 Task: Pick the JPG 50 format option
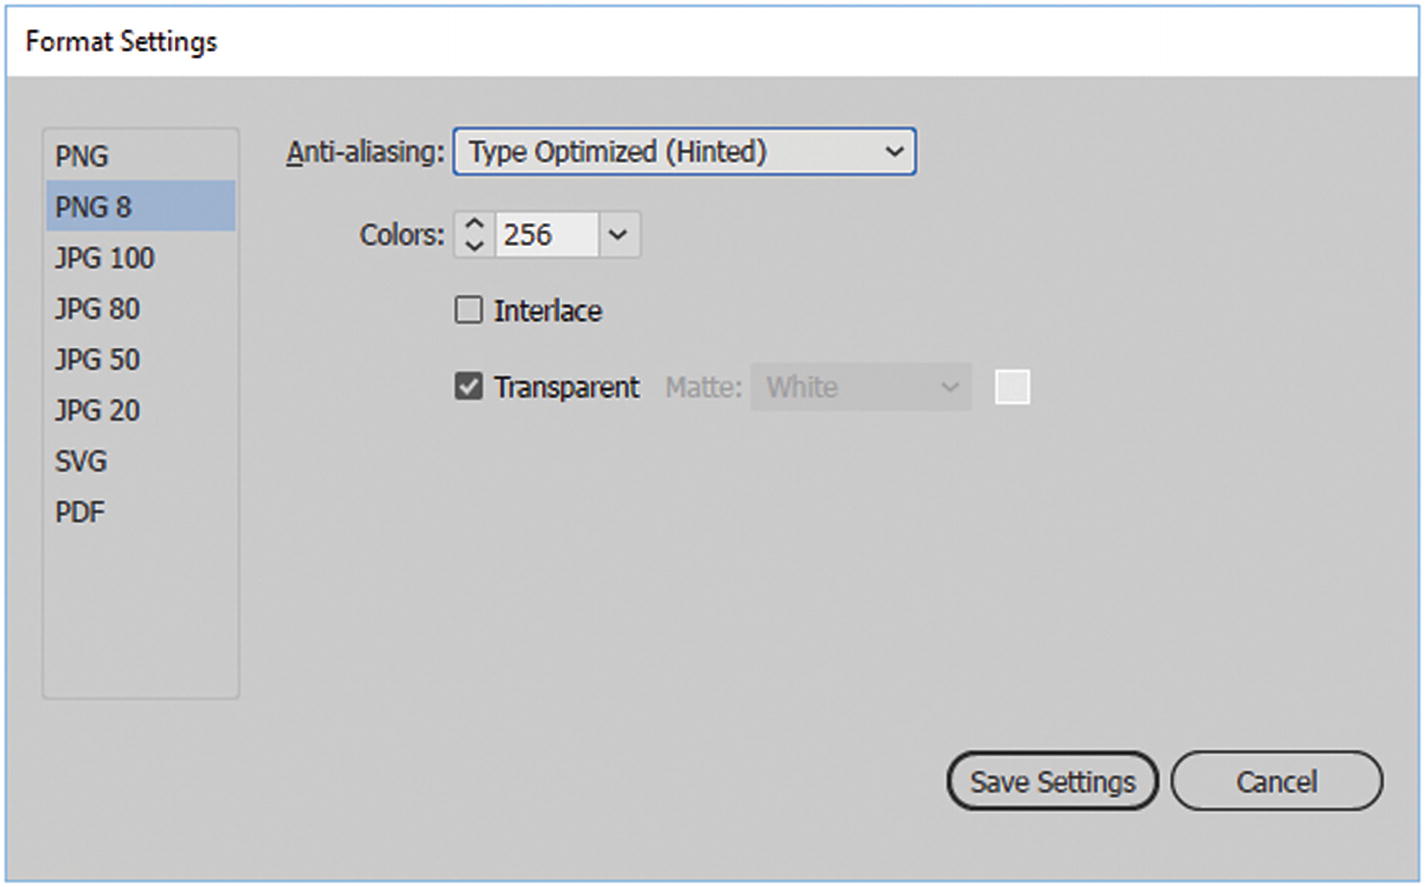coord(97,360)
